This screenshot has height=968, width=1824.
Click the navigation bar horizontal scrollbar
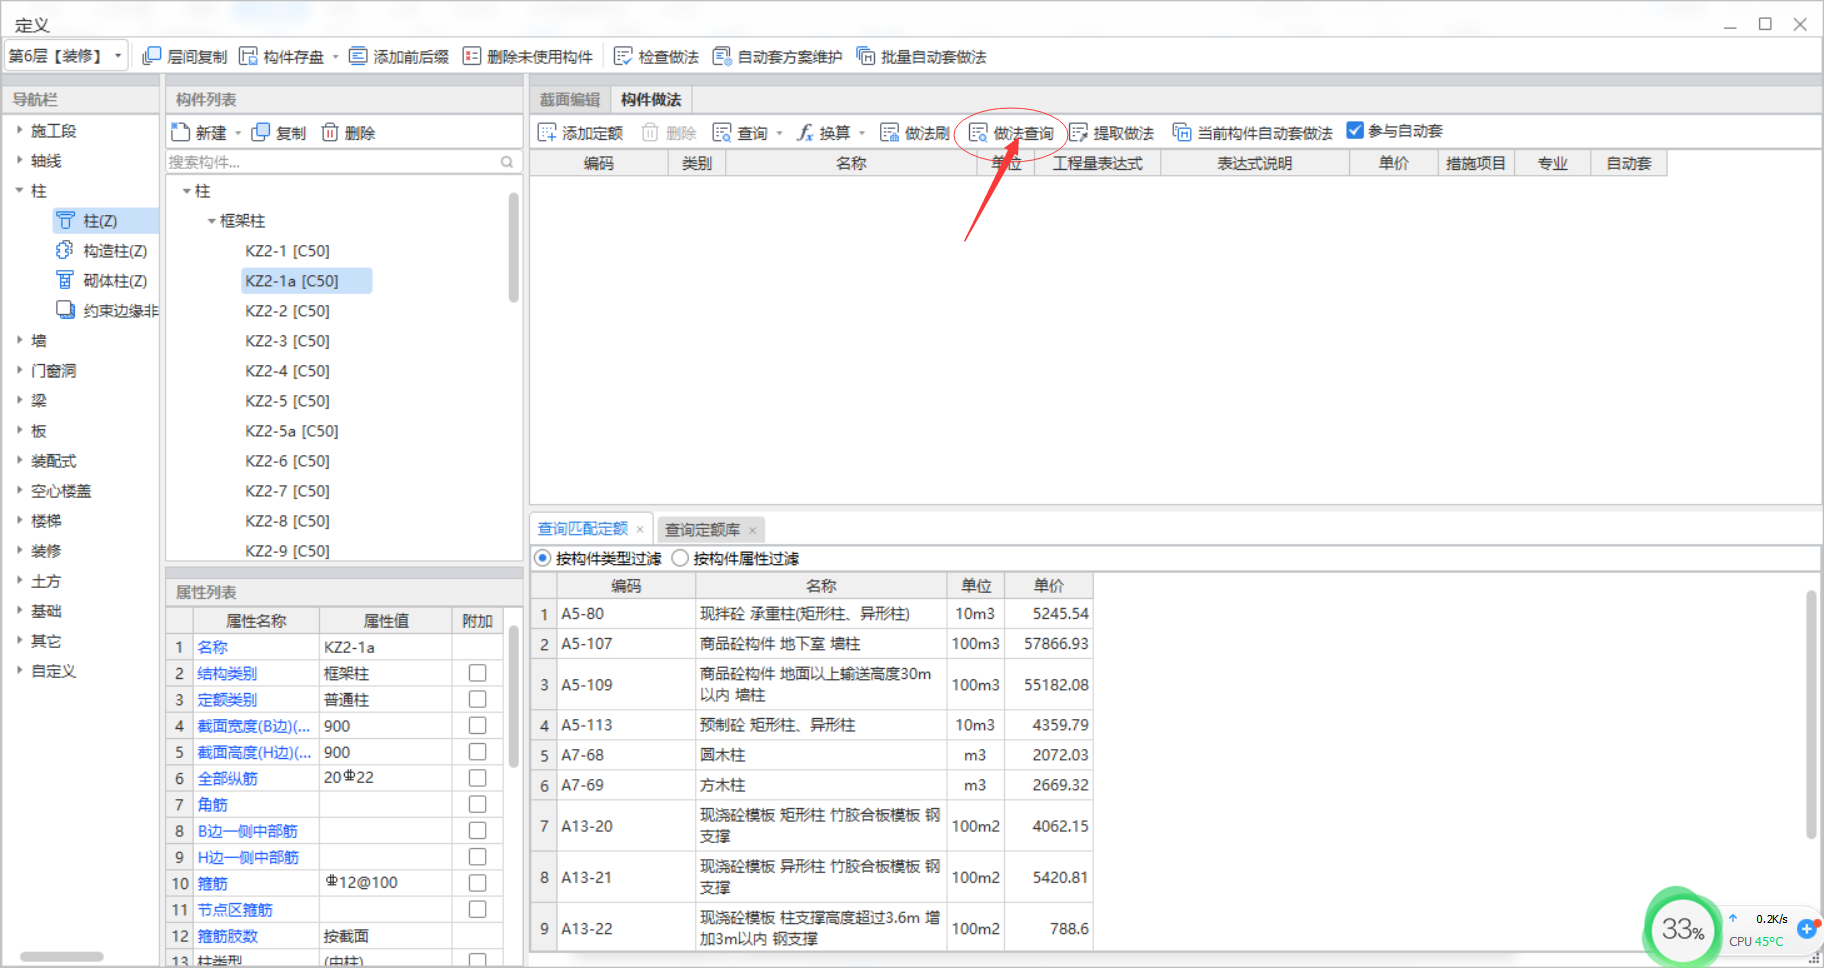coord(62,956)
